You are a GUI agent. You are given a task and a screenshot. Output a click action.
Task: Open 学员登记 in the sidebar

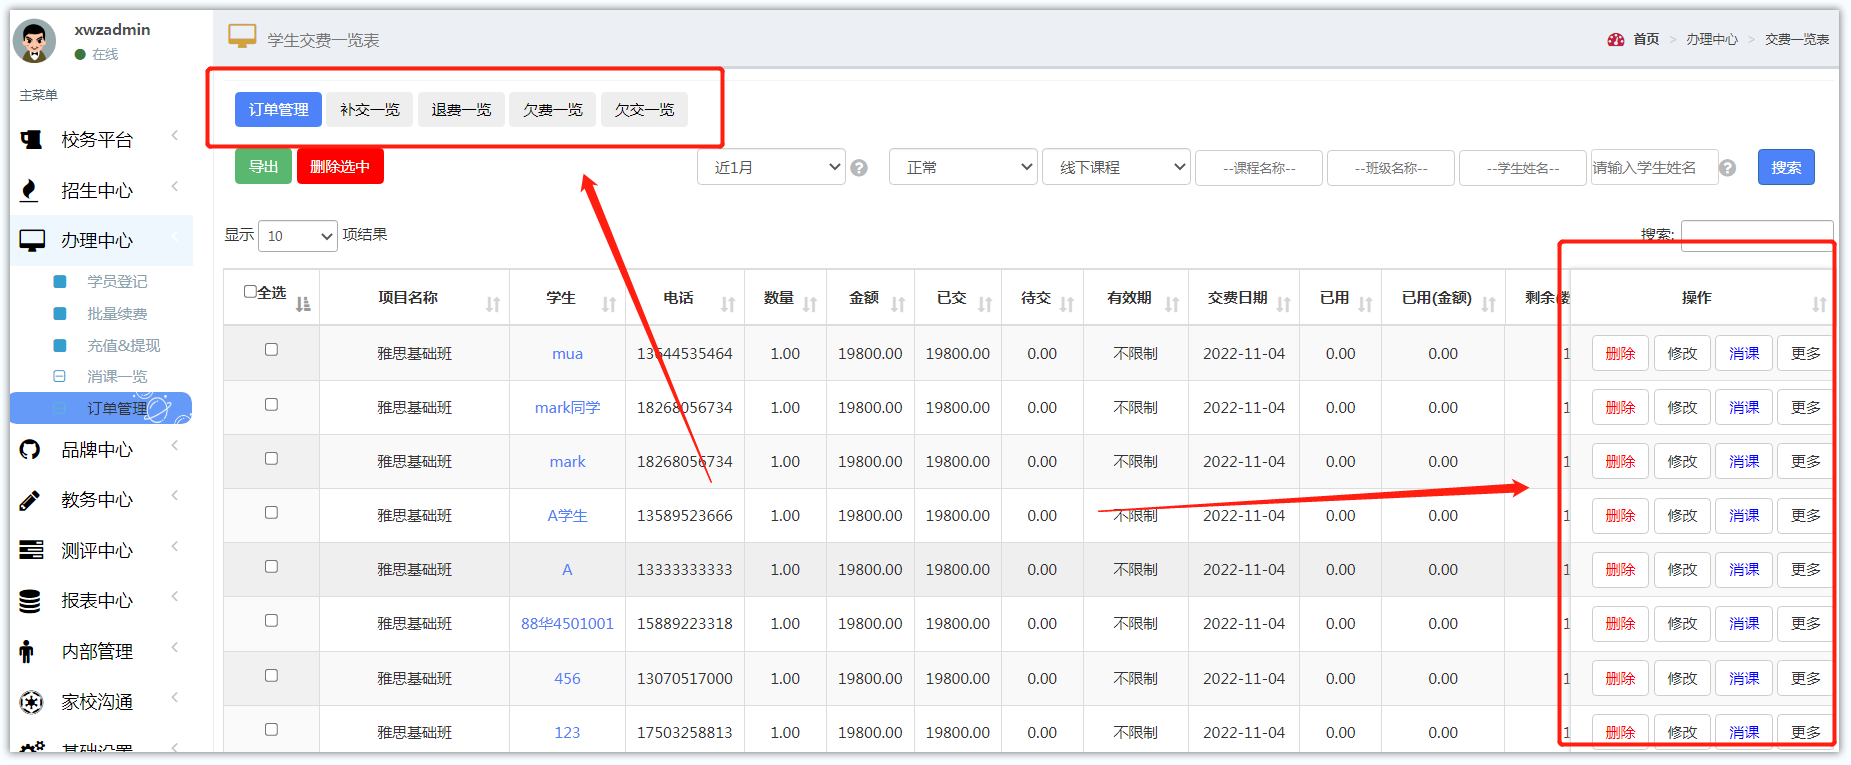[x=117, y=282]
